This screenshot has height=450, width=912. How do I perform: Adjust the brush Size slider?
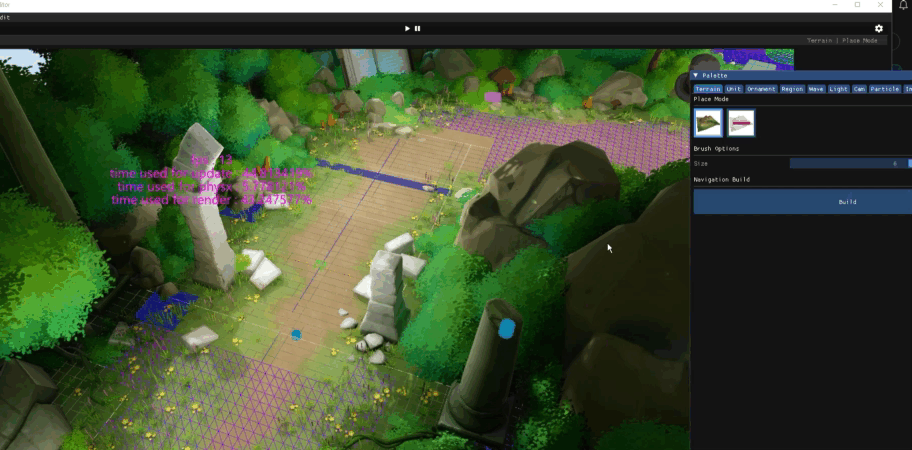[851, 164]
